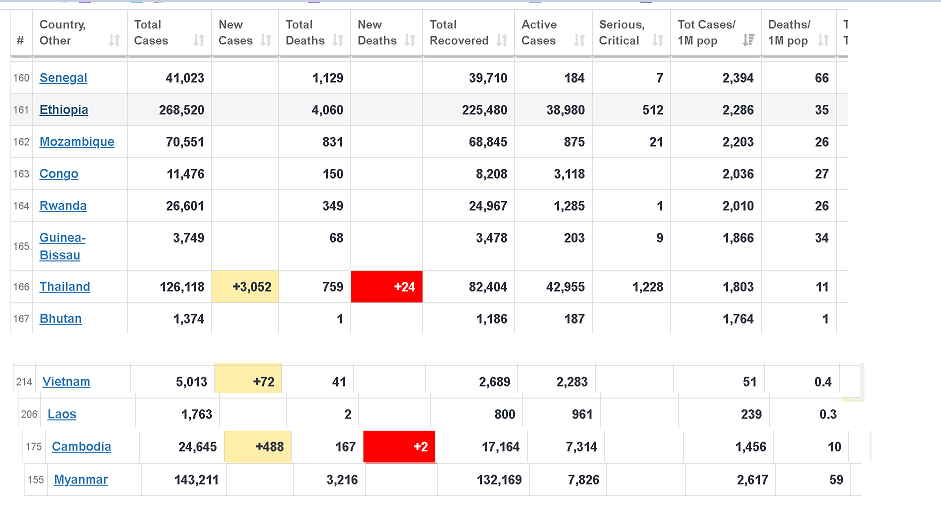Open the Bhutan country link

[61, 319]
